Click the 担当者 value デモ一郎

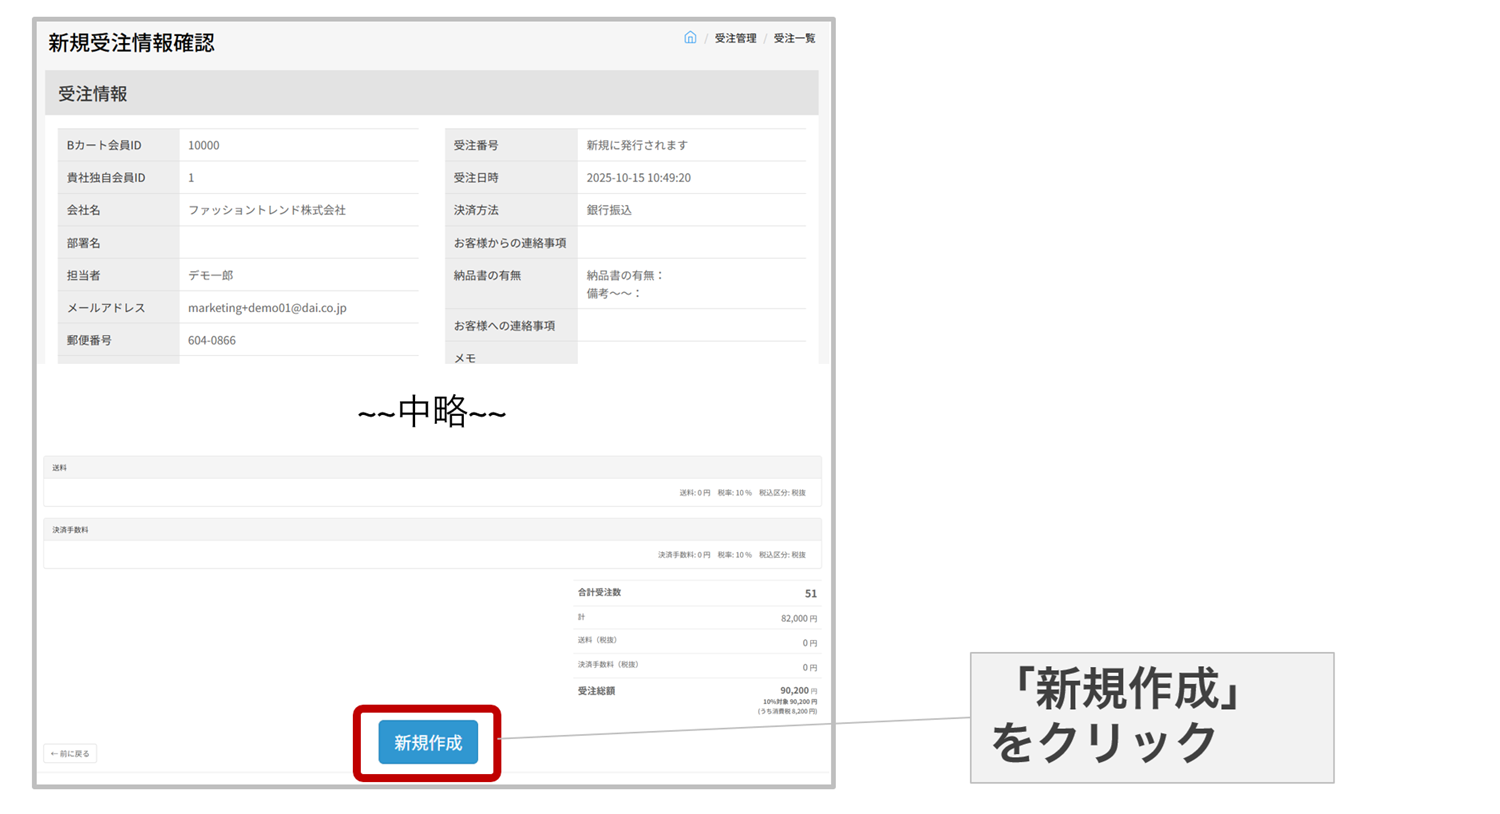click(210, 276)
